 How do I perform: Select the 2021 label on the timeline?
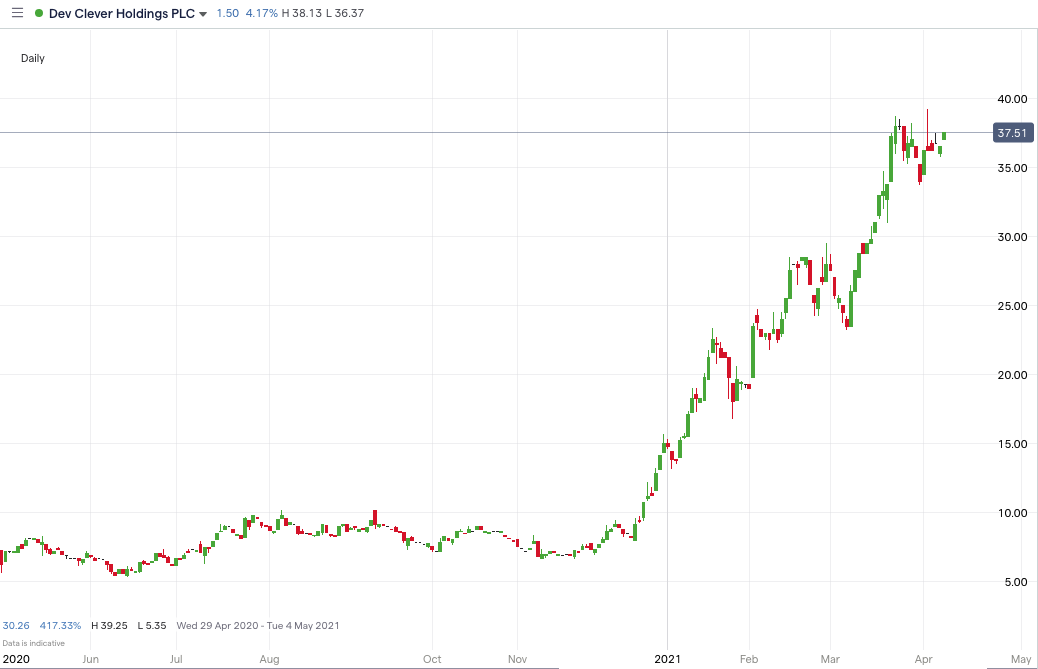click(668, 658)
